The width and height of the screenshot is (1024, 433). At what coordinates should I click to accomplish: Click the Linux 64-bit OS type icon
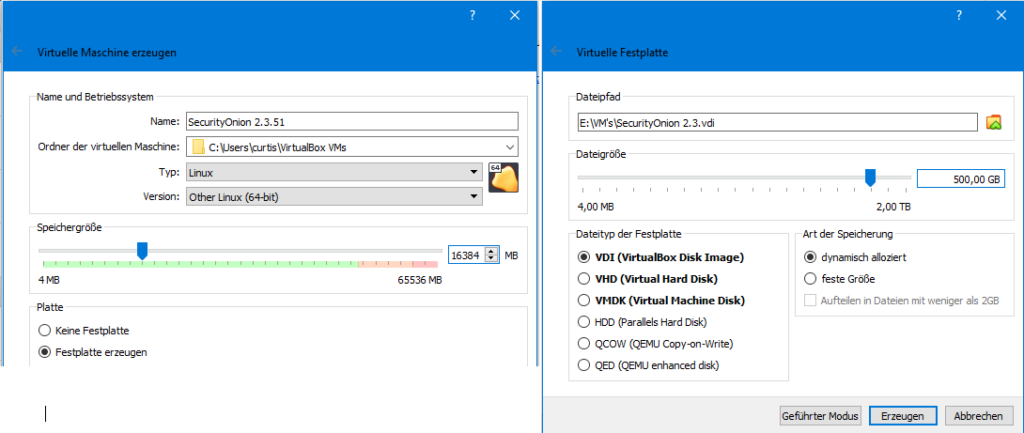(x=504, y=178)
